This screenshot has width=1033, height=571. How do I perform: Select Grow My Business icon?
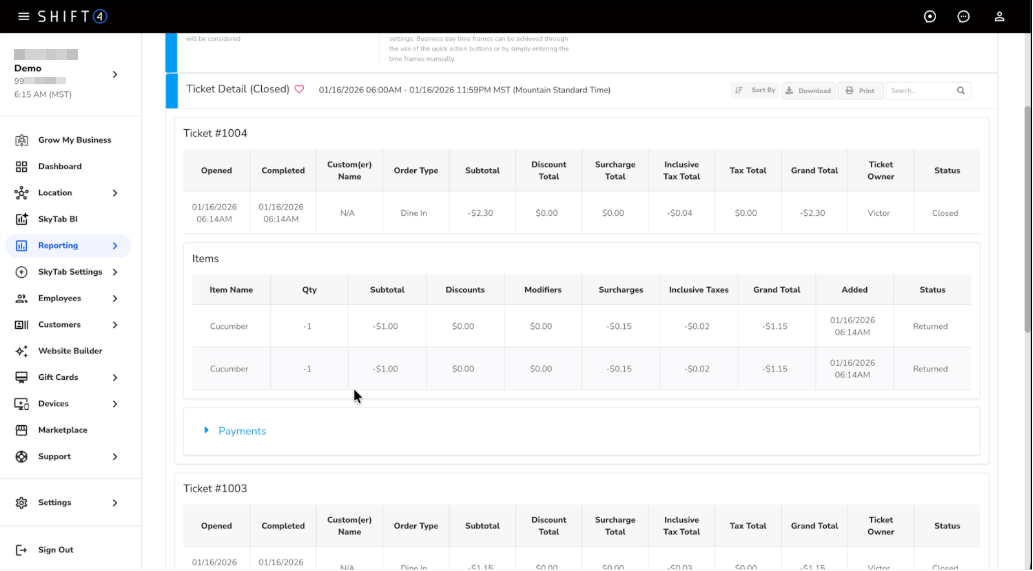21,140
